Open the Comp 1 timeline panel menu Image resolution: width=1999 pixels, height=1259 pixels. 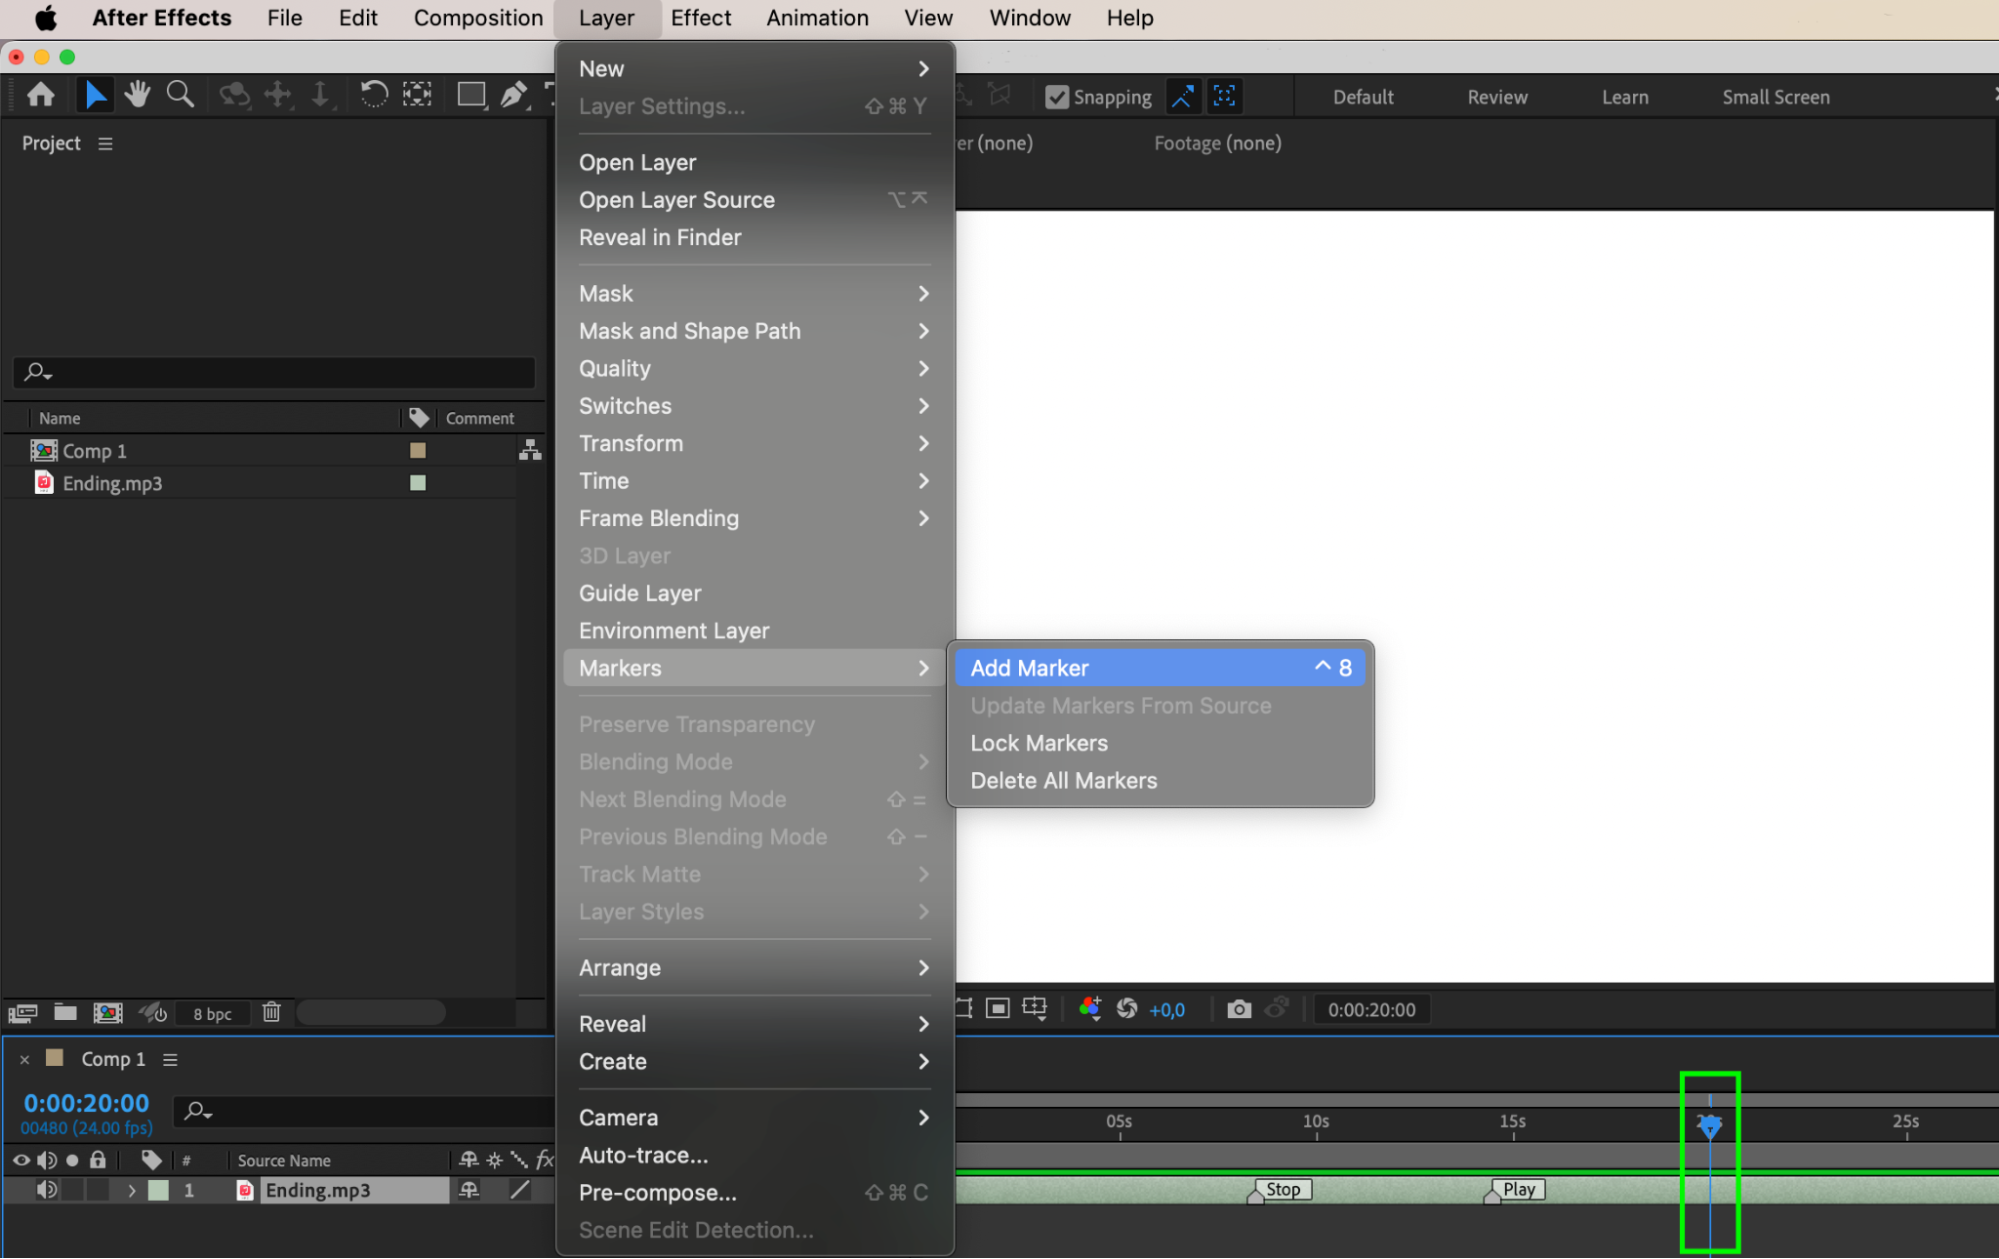[x=170, y=1059]
